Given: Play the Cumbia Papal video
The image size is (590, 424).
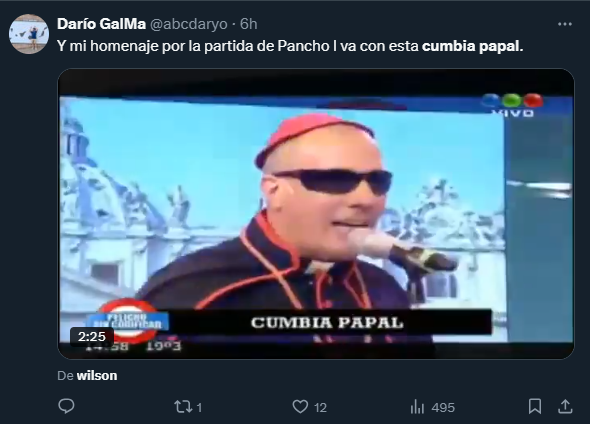Looking at the screenshot, I should click(316, 214).
